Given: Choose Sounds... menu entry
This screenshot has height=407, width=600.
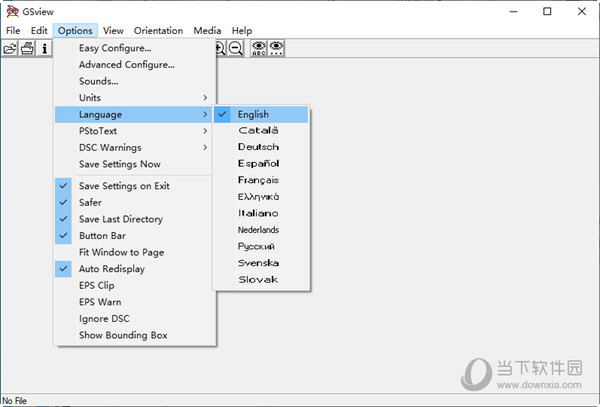Looking at the screenshot, I should click(133, 81).
